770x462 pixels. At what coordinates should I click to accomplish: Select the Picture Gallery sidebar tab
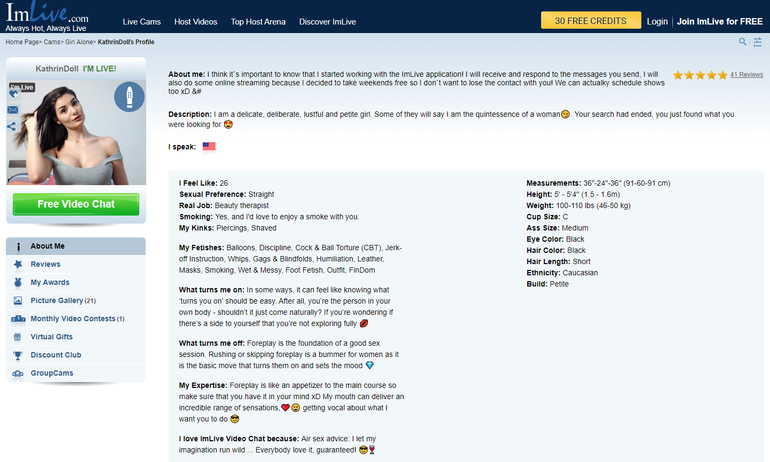point(62,300)
